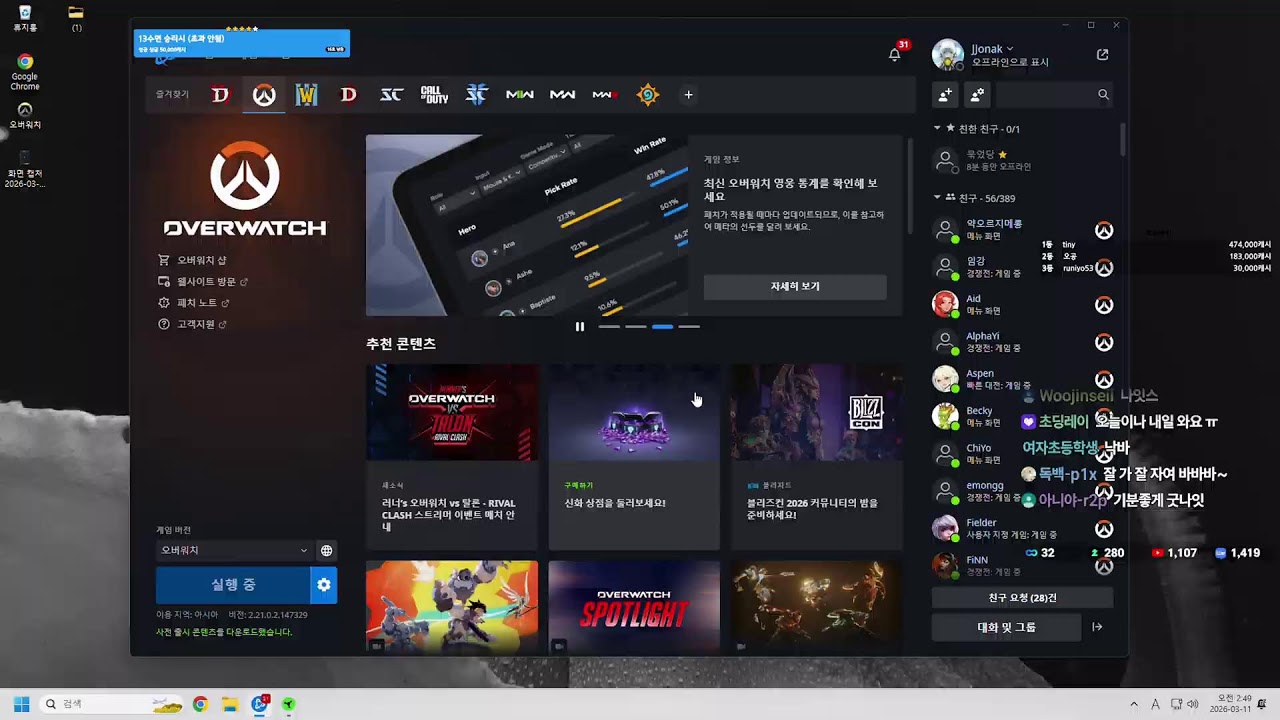Select friend Aid in the list
The width and height of the screenshot is (1280, 720).
[1023, 305]
